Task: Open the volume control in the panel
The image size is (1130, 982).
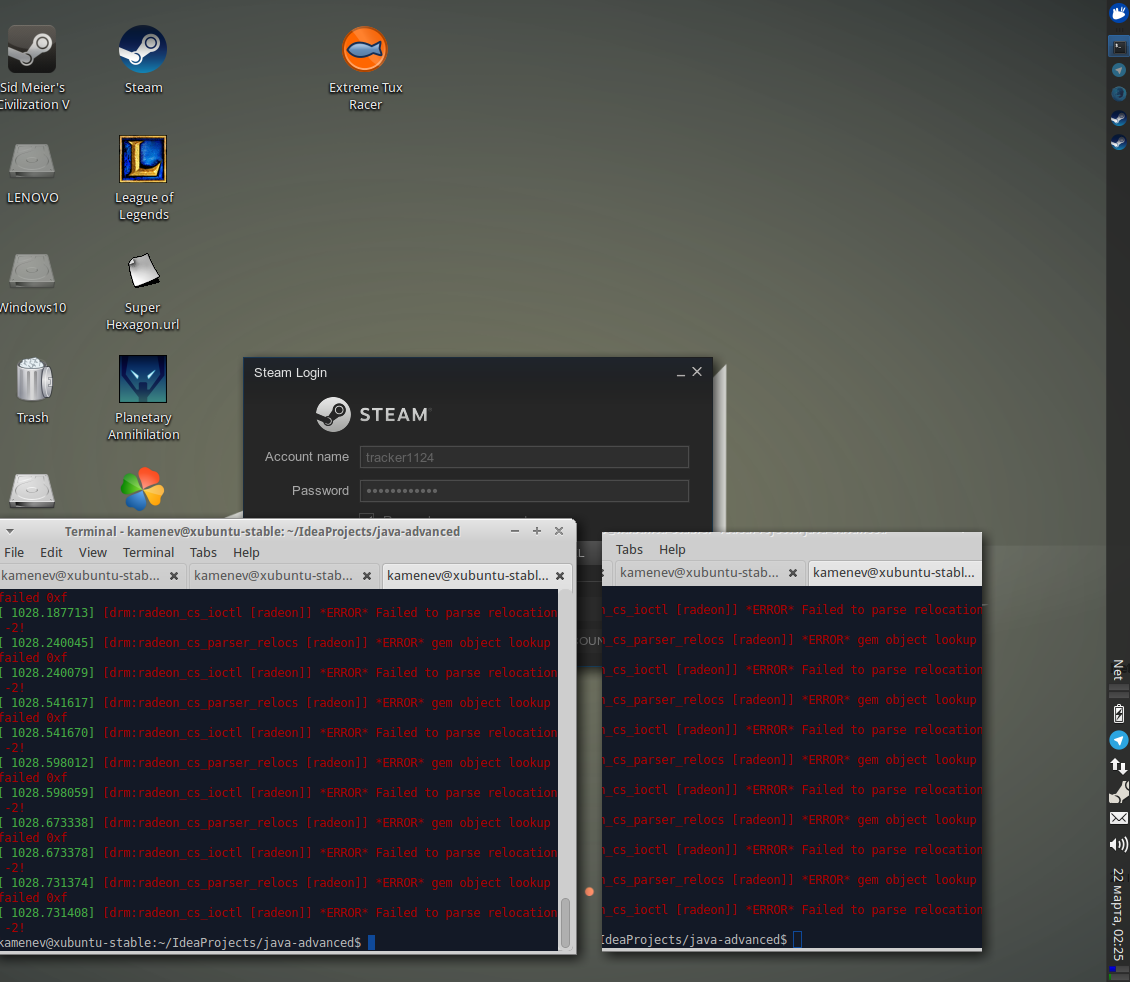Action: 1119,844
